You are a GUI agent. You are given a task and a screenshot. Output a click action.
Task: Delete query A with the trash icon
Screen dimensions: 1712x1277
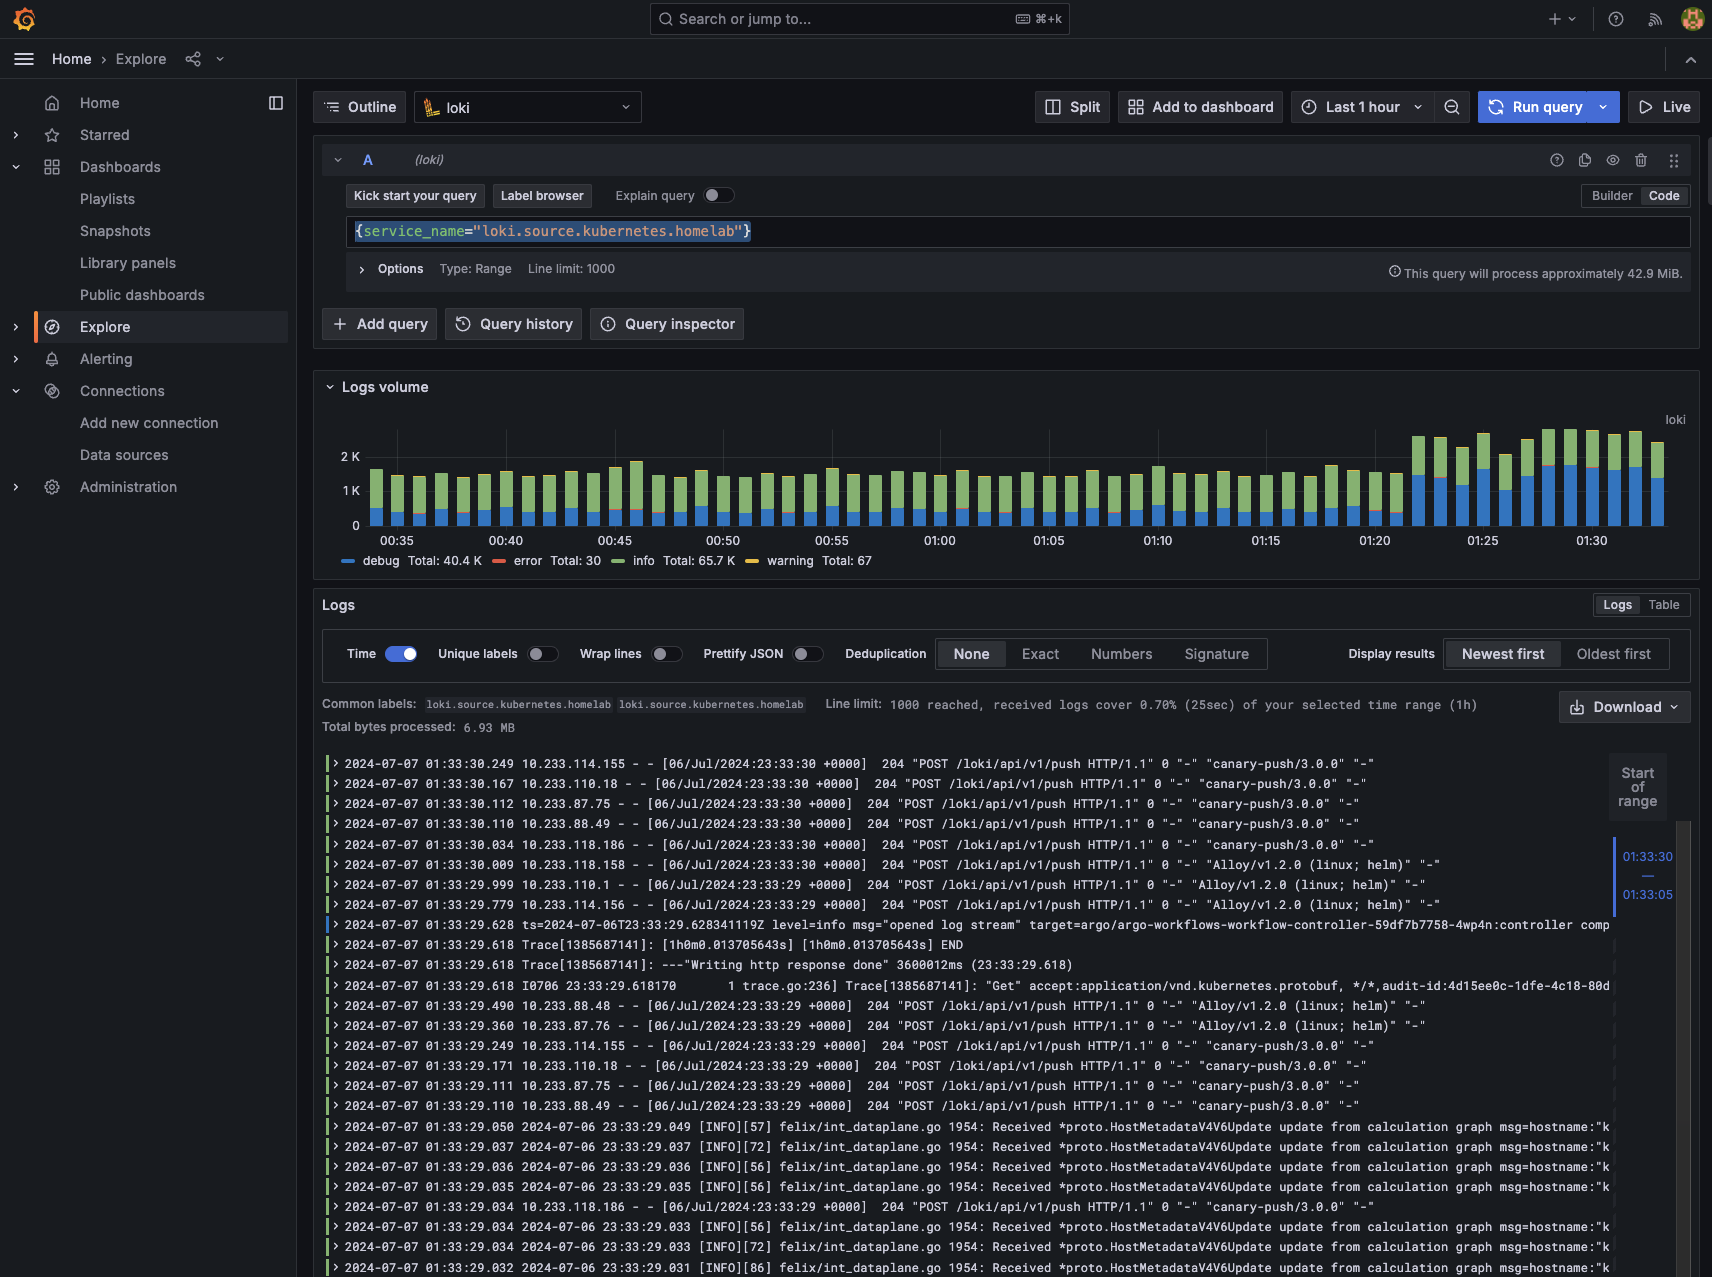pos(1640,160)
